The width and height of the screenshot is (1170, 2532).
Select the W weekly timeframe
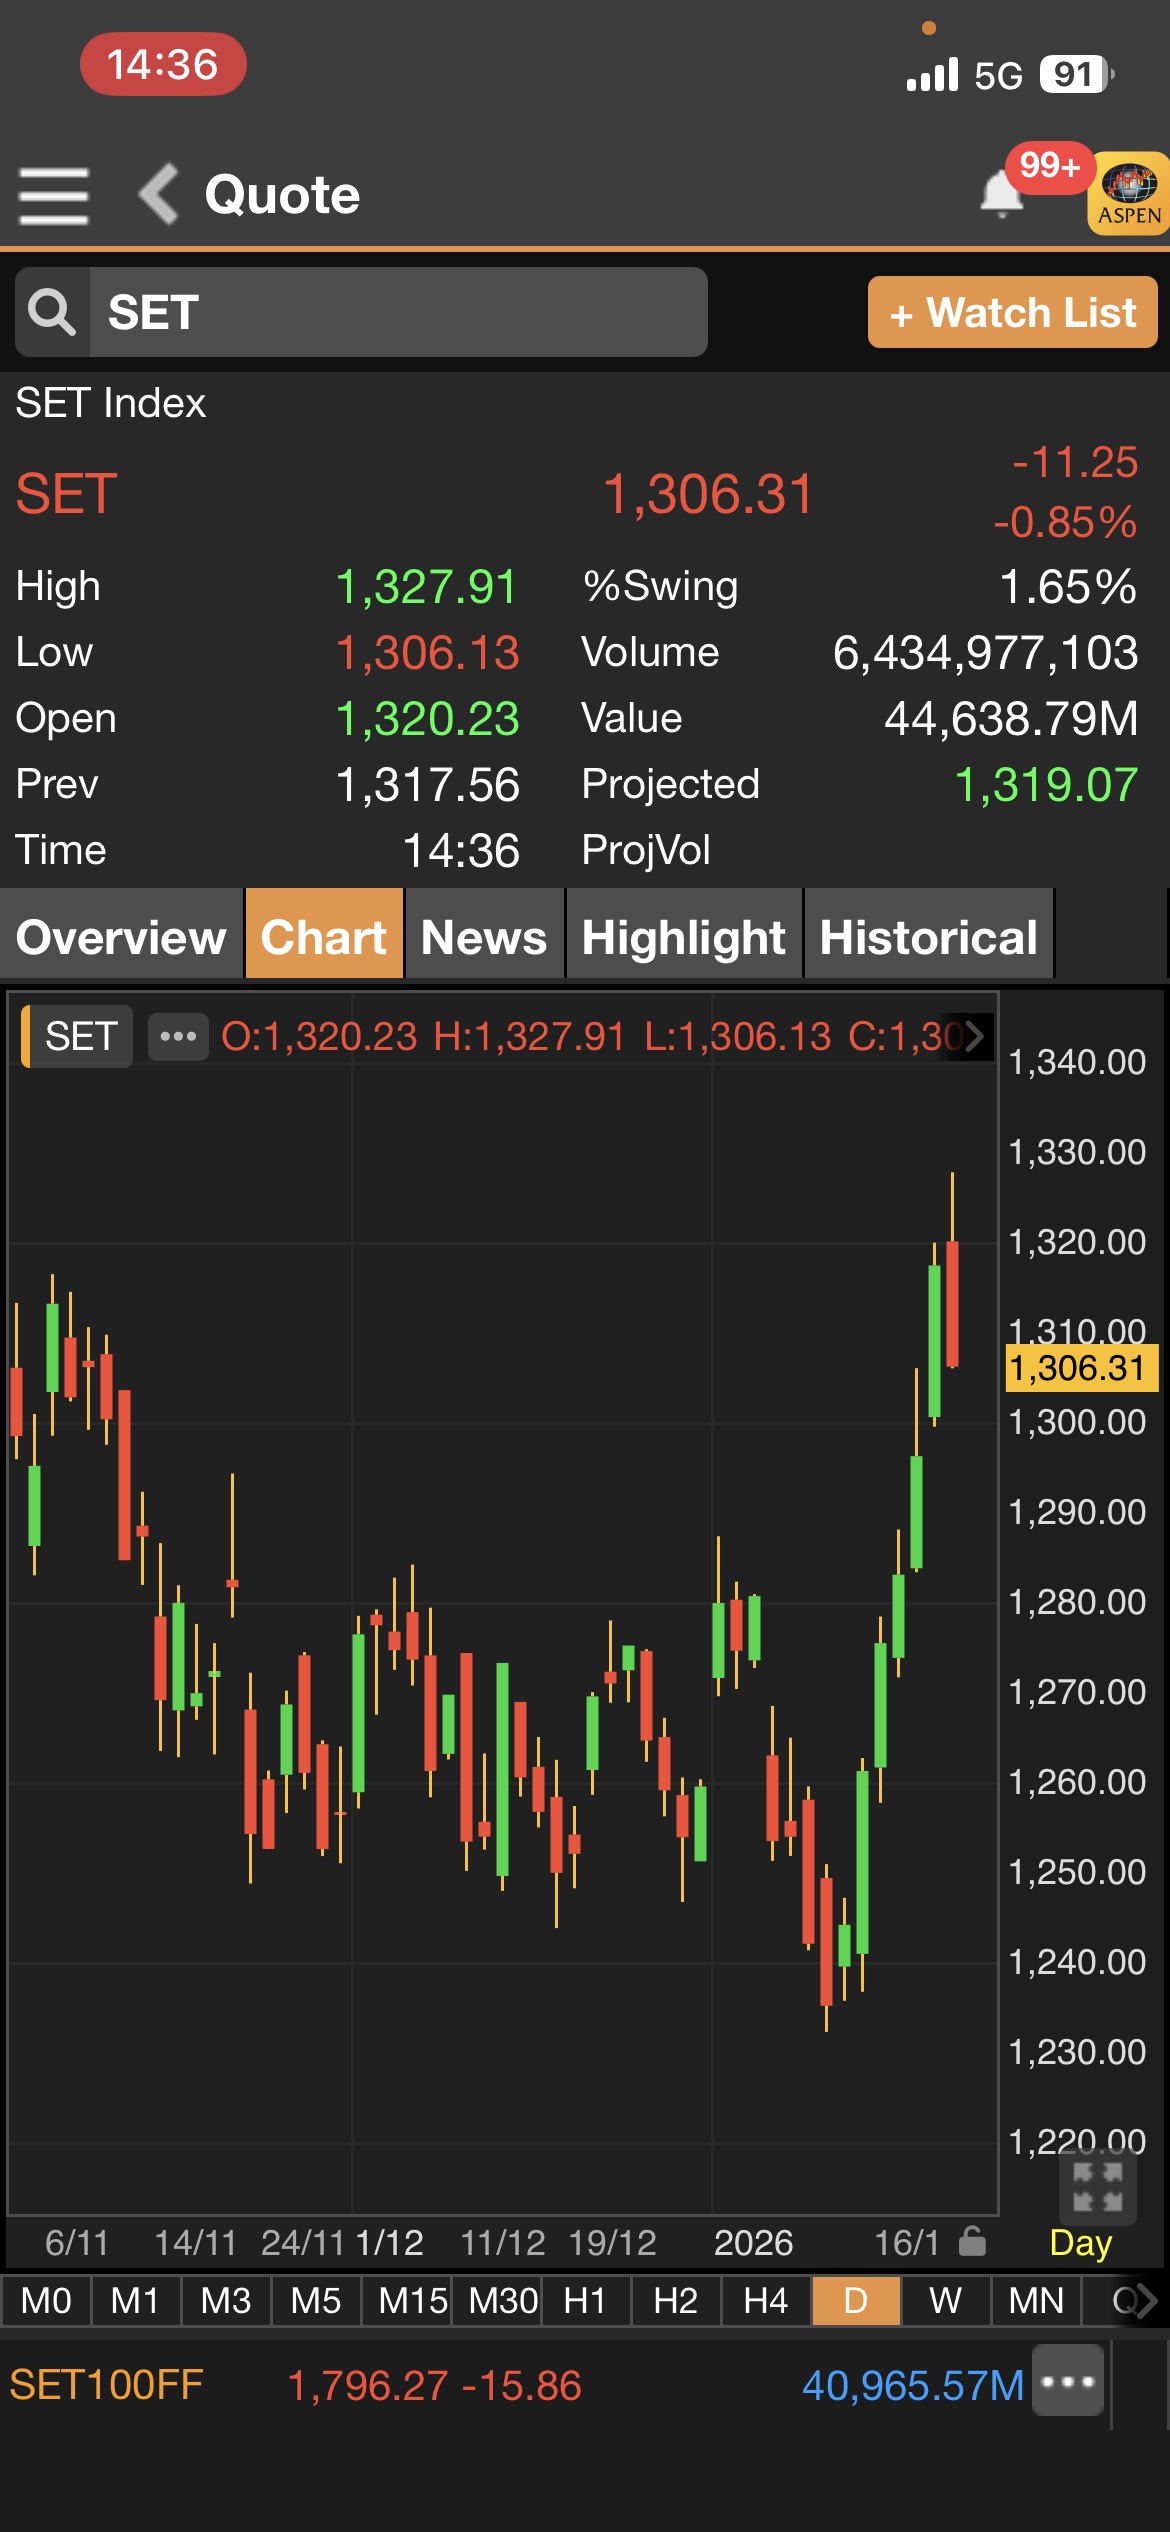(x=945, y=2301)
